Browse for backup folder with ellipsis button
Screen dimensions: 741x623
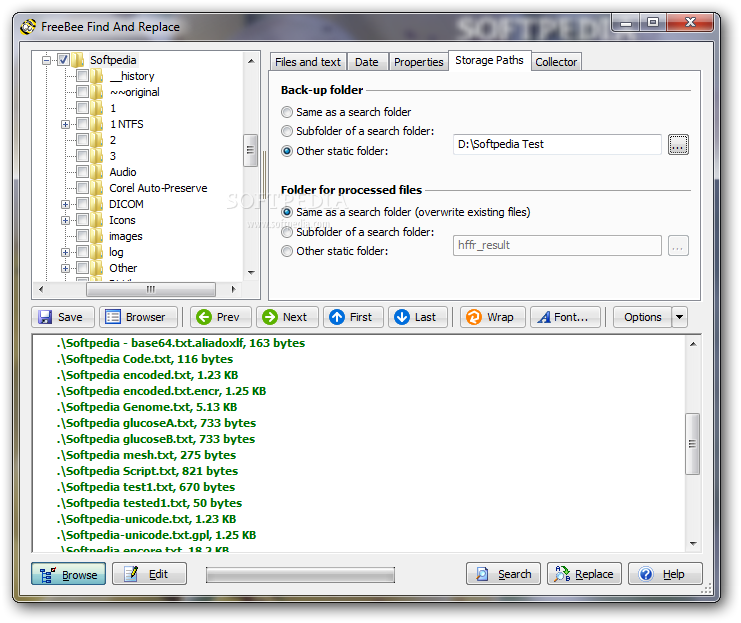678,144
